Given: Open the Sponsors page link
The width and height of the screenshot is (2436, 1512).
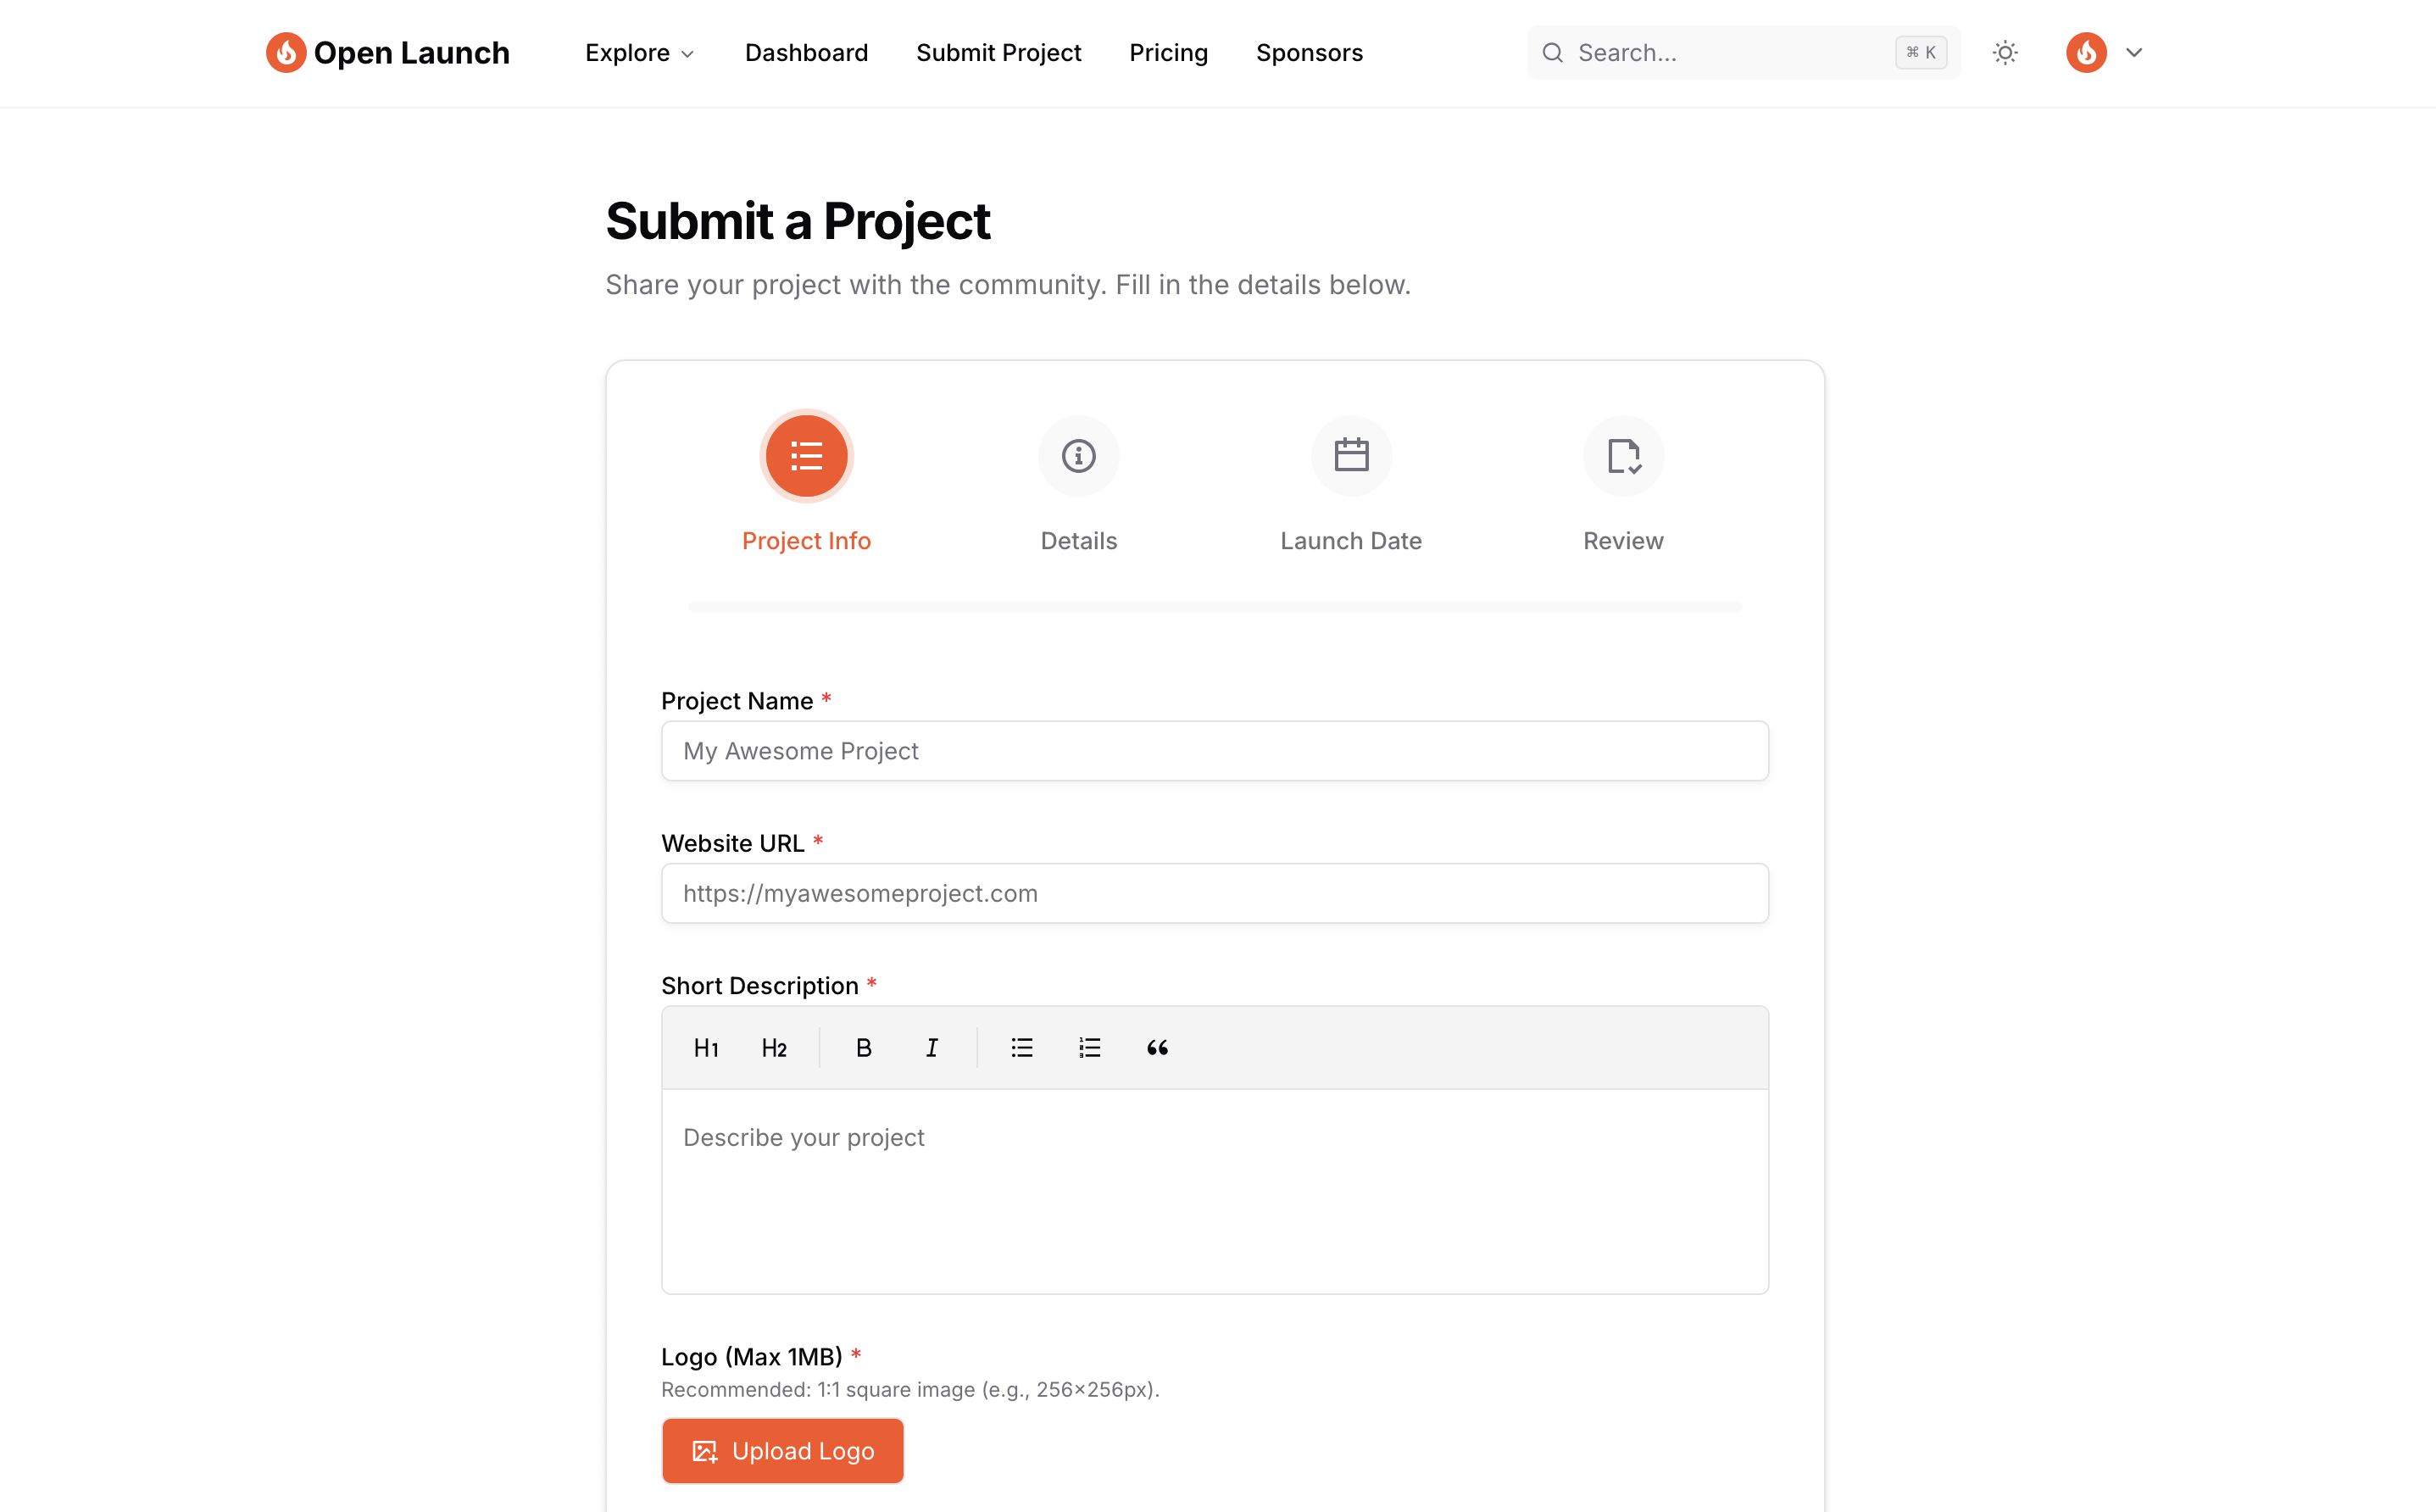Looking at the screenshot, I should click(x=1309, y=53).
